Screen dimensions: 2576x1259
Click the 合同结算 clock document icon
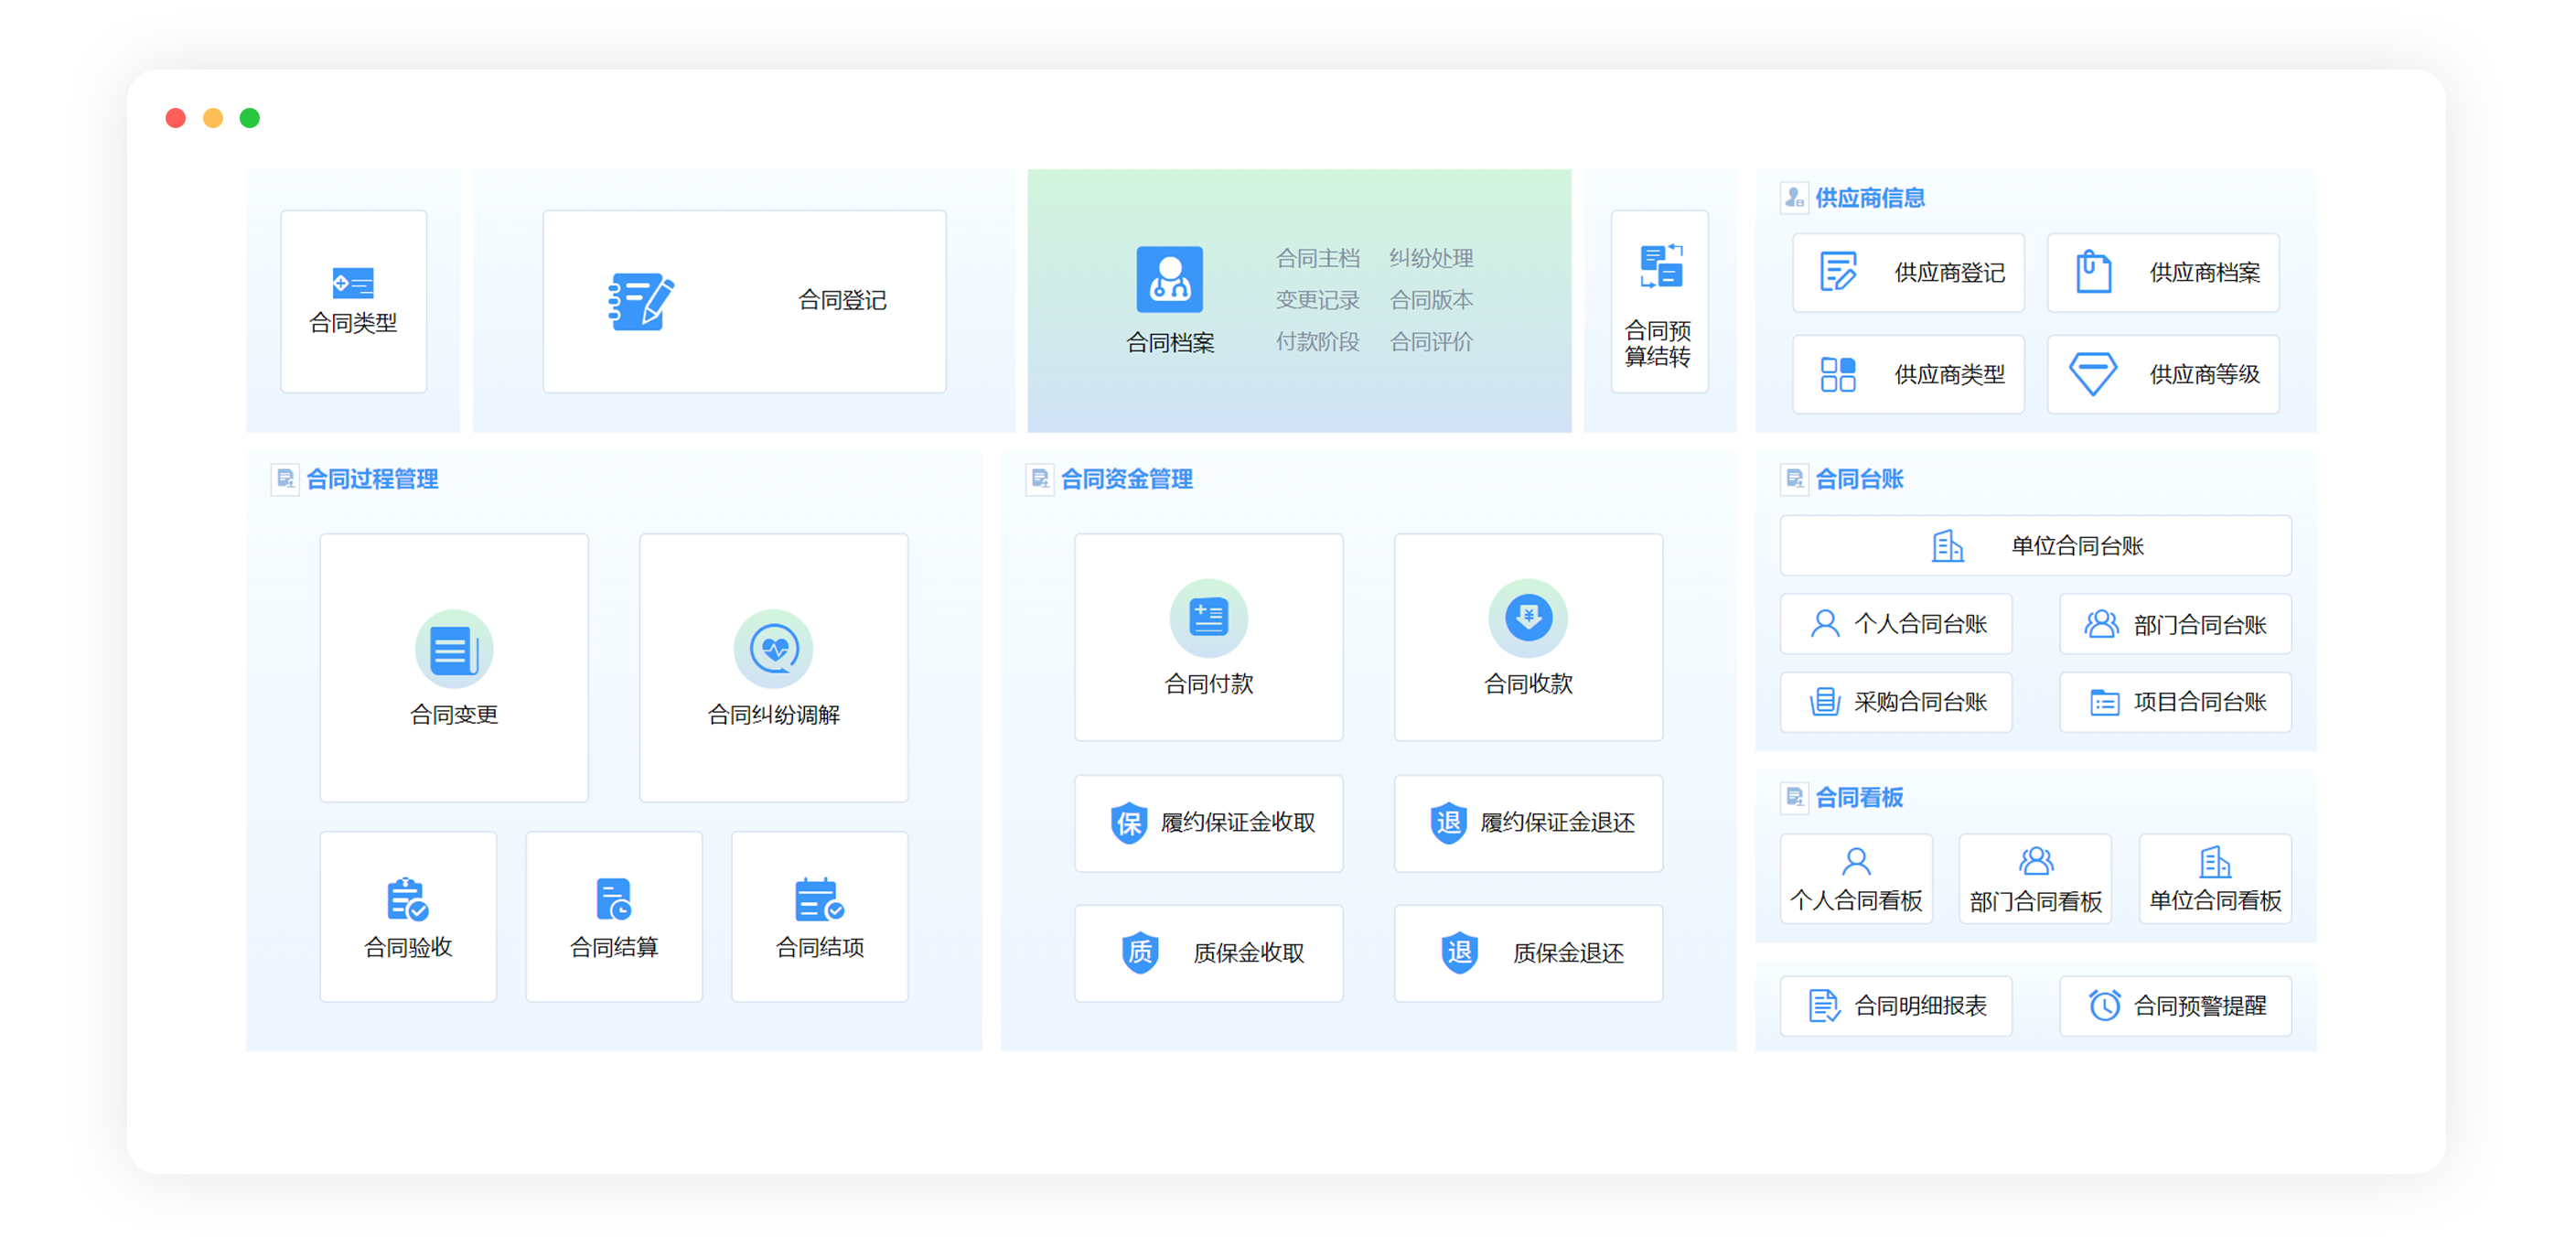[613, 899]
